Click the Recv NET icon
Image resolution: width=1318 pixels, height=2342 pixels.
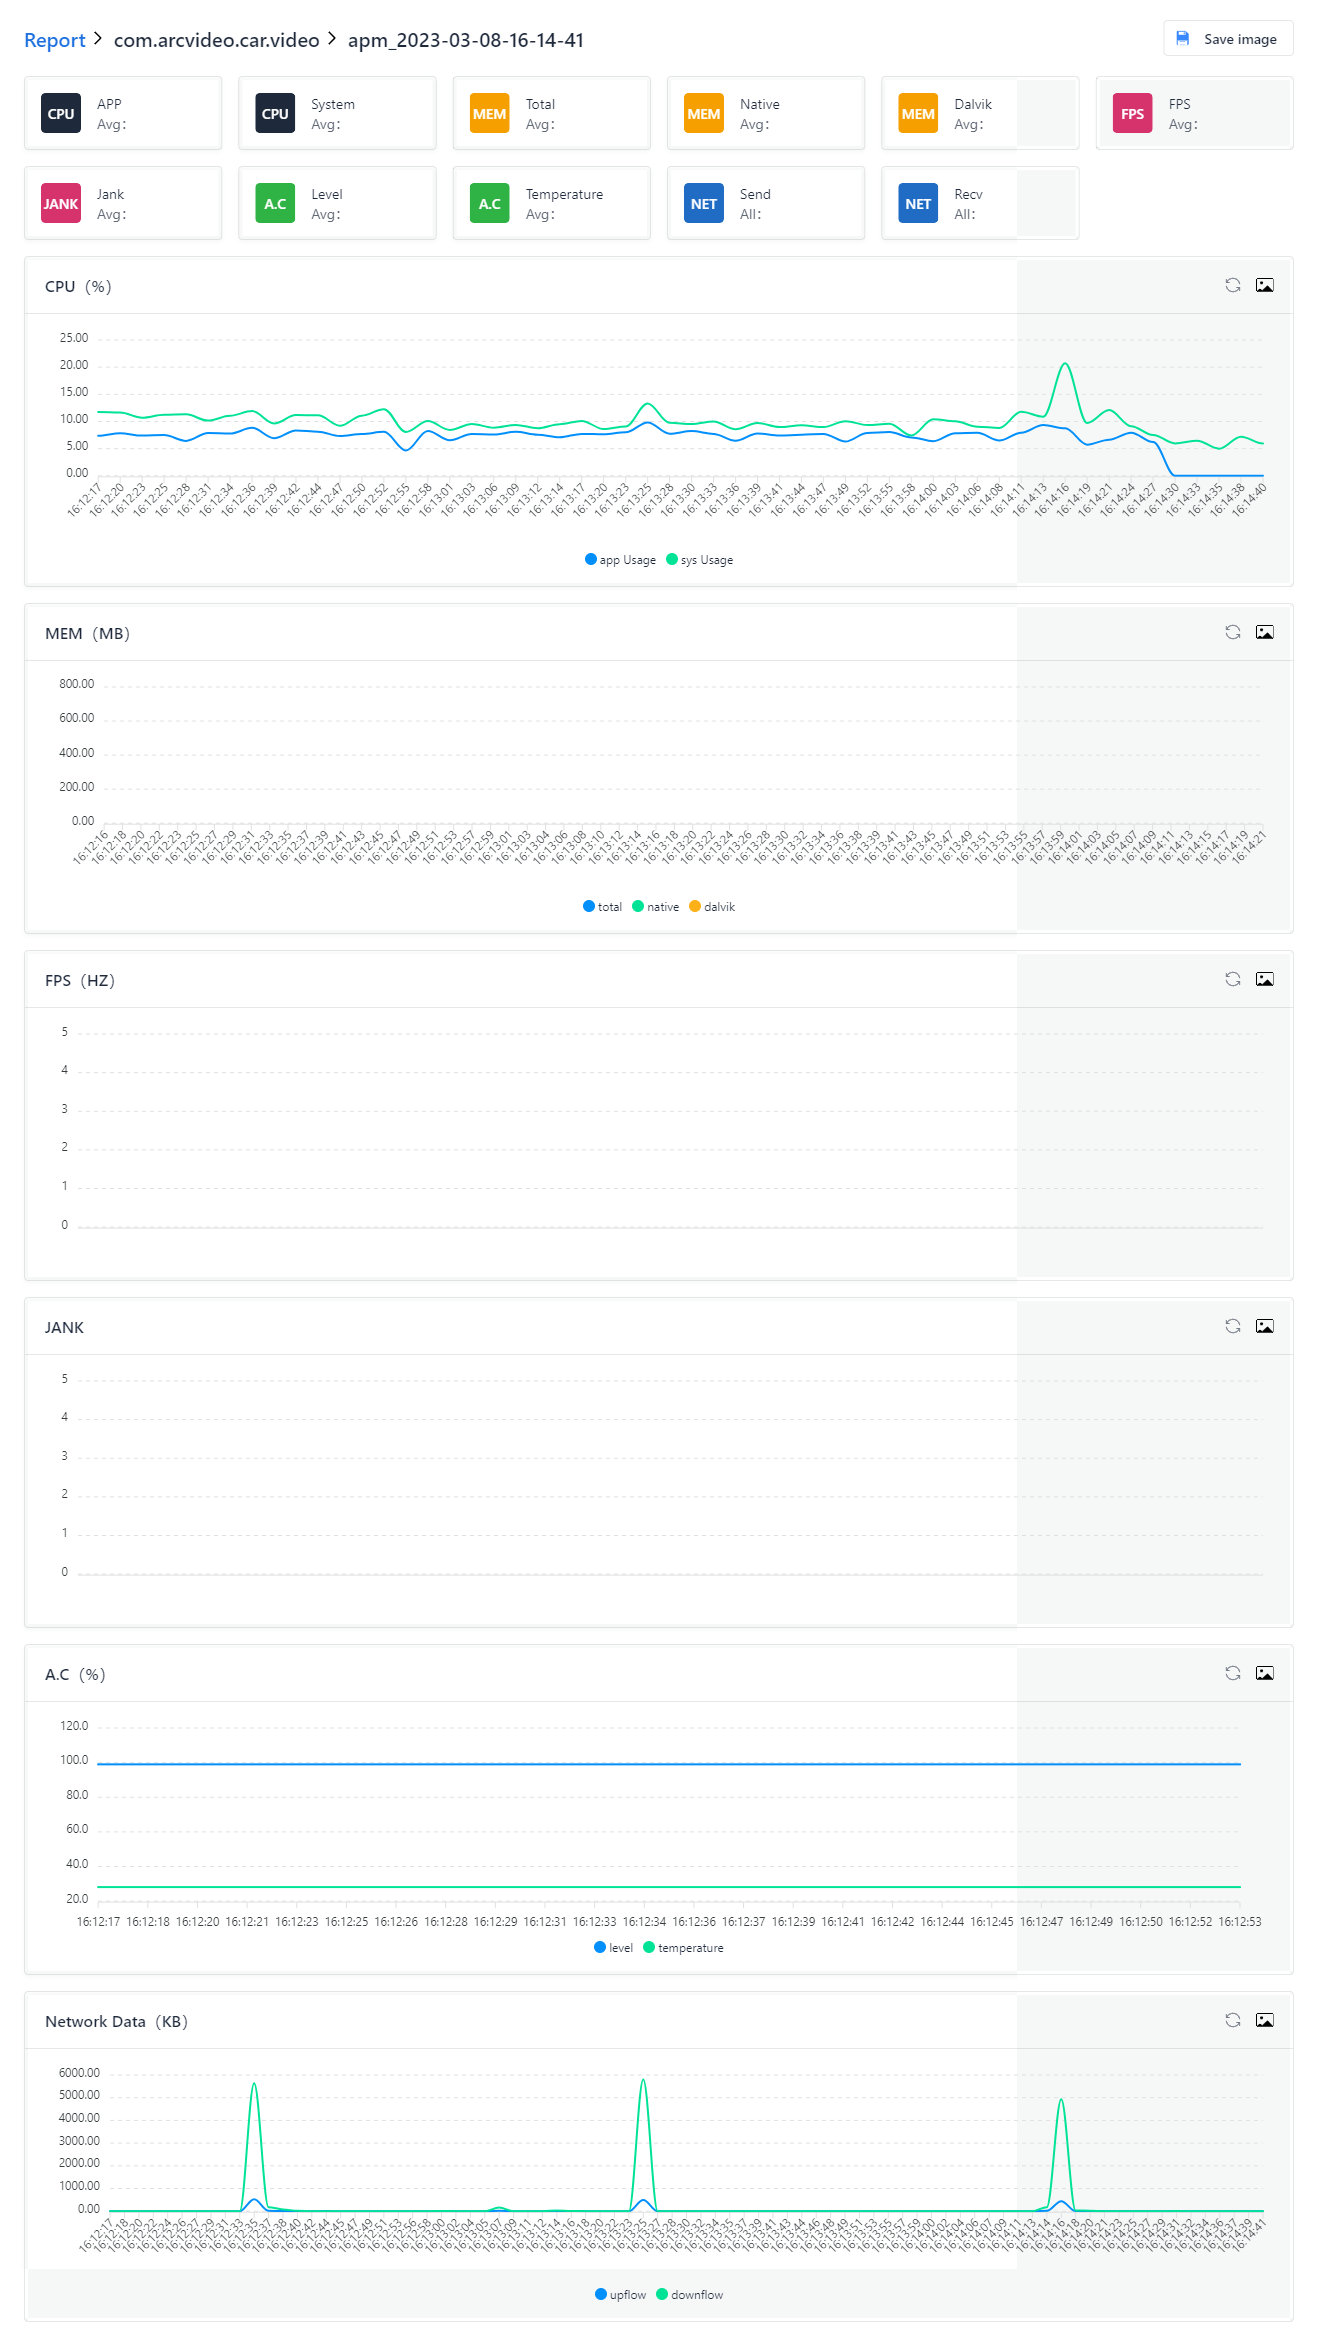pyautogui.click(x=918, y=204)
